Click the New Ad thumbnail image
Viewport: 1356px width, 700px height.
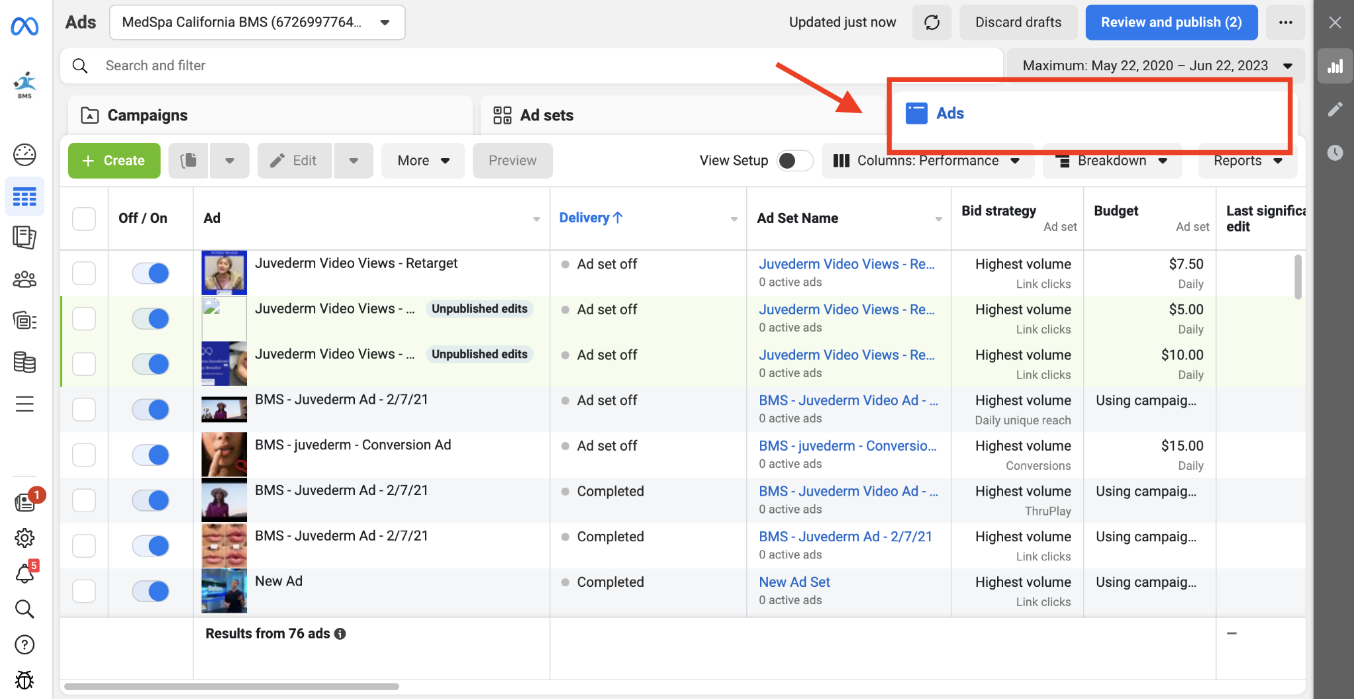[x=224, y=591]
